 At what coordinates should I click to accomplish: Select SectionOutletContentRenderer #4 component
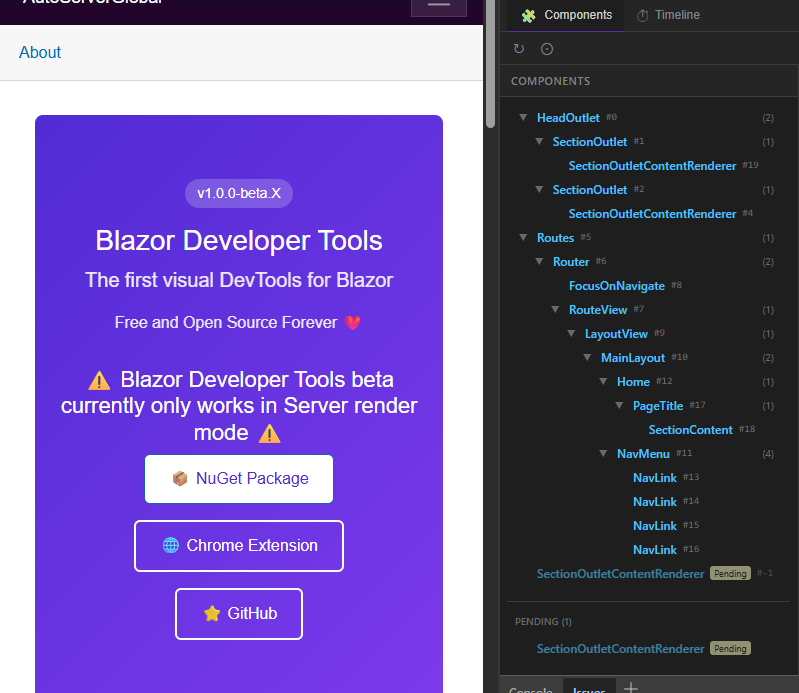click(x=652, y=214)
